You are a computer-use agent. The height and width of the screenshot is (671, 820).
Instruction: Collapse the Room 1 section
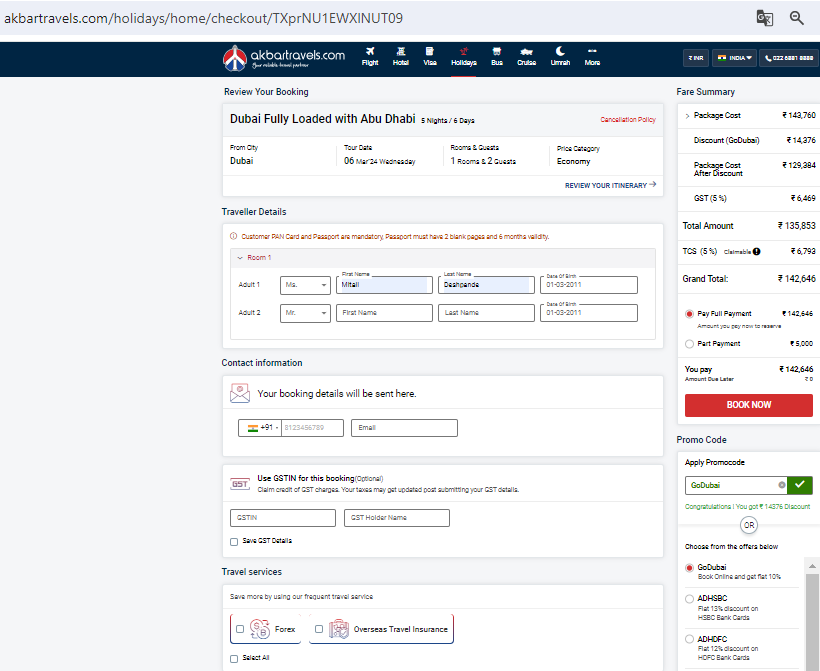click(240, 258)
